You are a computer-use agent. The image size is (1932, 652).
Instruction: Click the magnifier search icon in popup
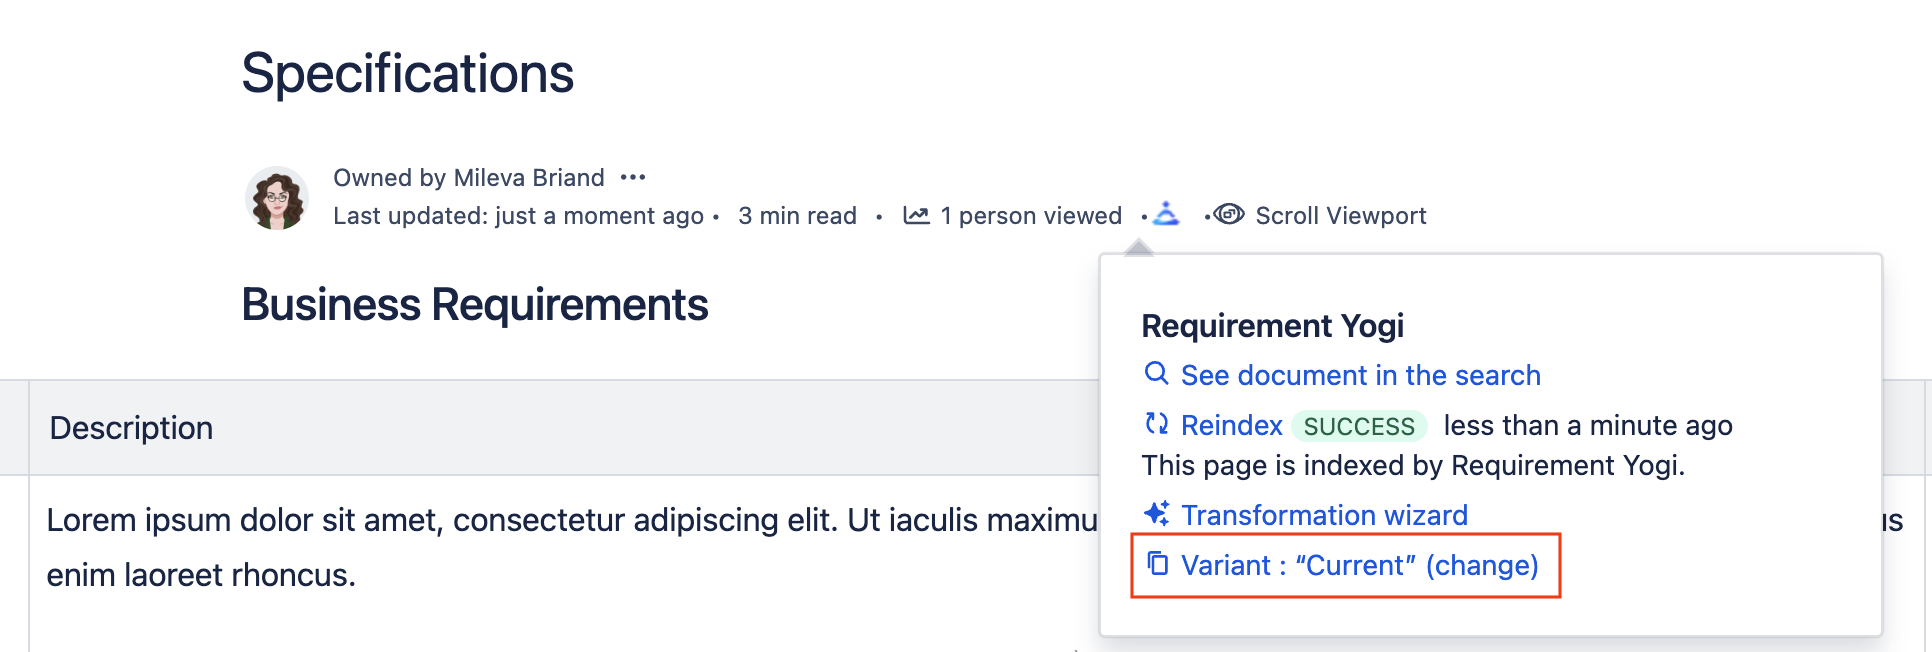(x=1156, y=374)
